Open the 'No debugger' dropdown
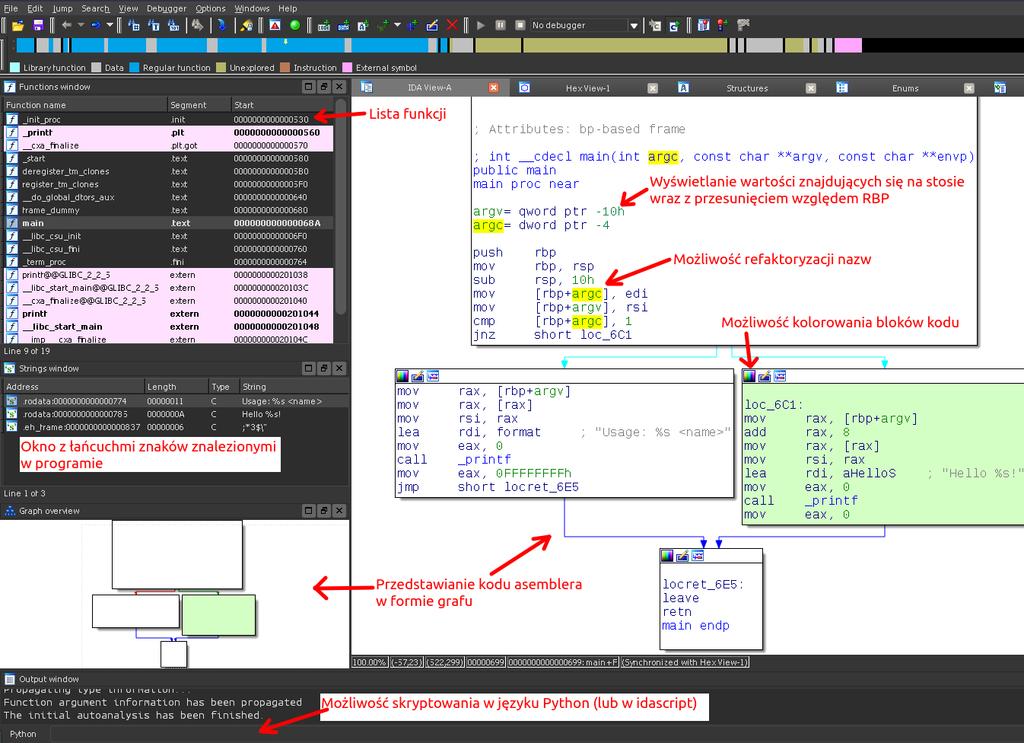1024x743 pixels. tap(584, 25)
